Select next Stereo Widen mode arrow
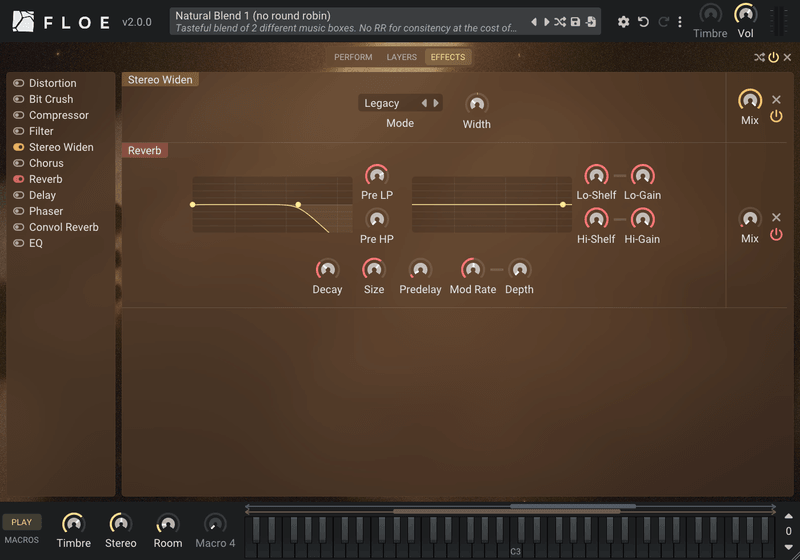 (x=436, y=103)
